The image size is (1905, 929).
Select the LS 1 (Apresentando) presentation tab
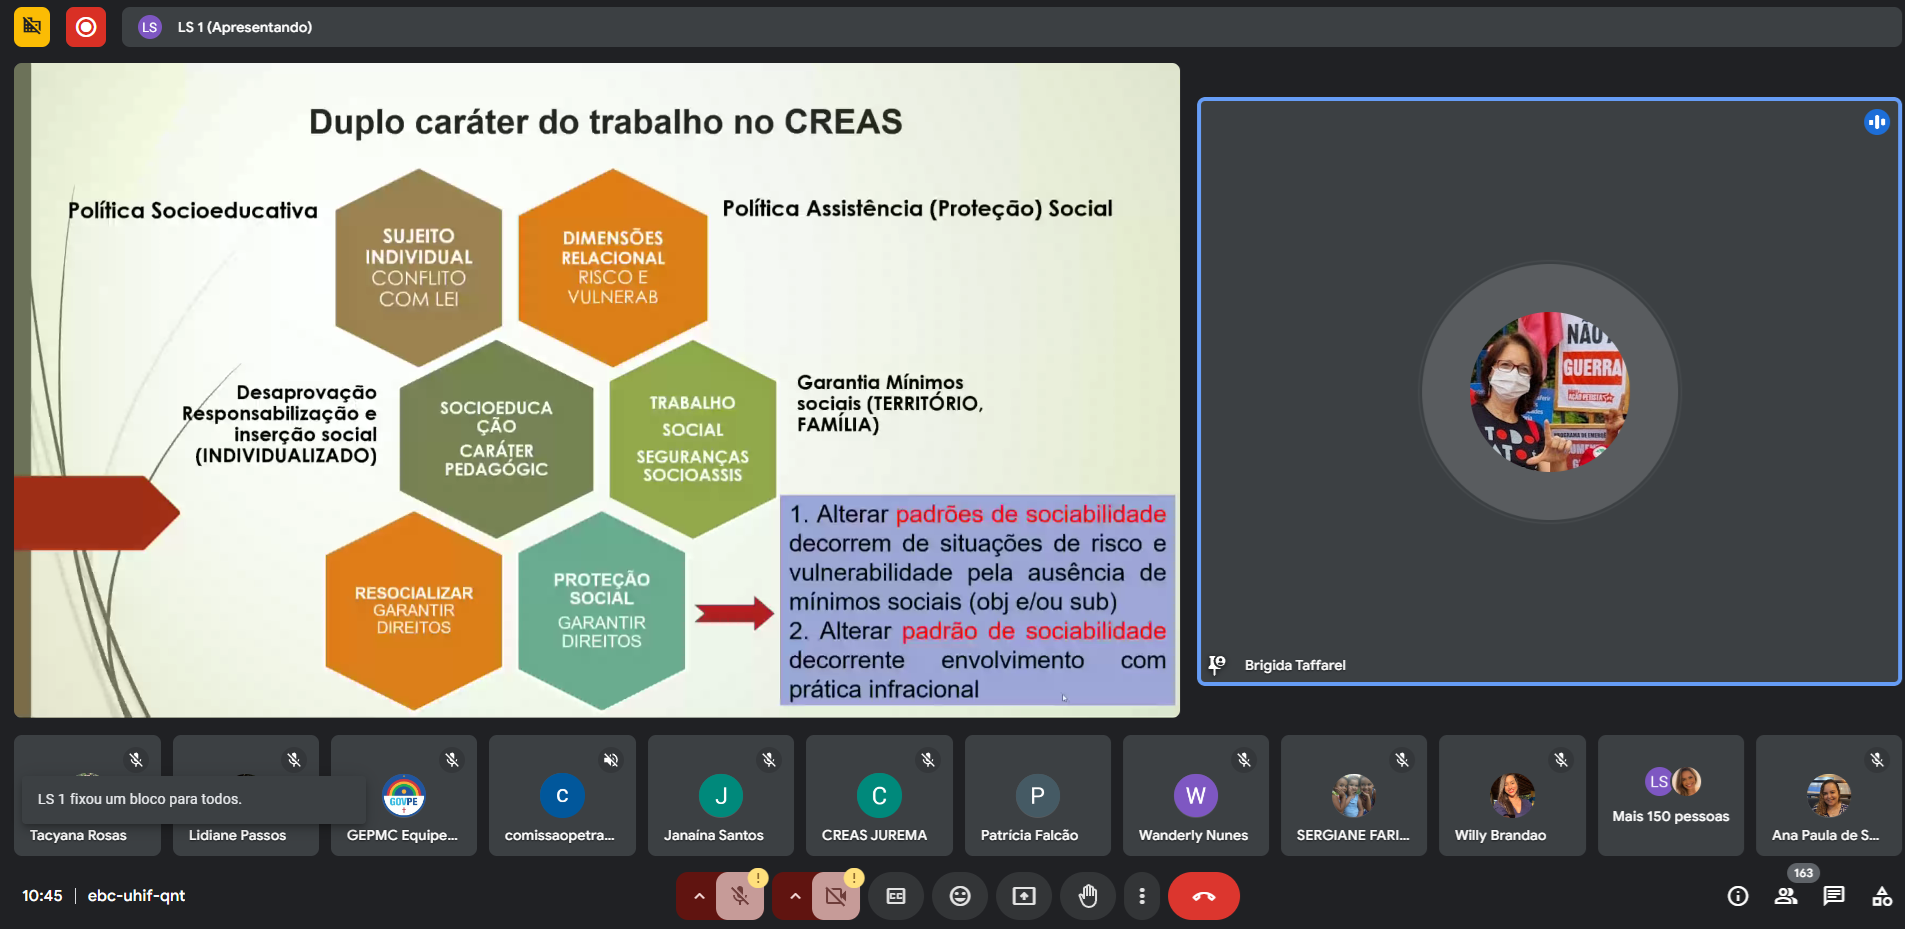point(244,27)
